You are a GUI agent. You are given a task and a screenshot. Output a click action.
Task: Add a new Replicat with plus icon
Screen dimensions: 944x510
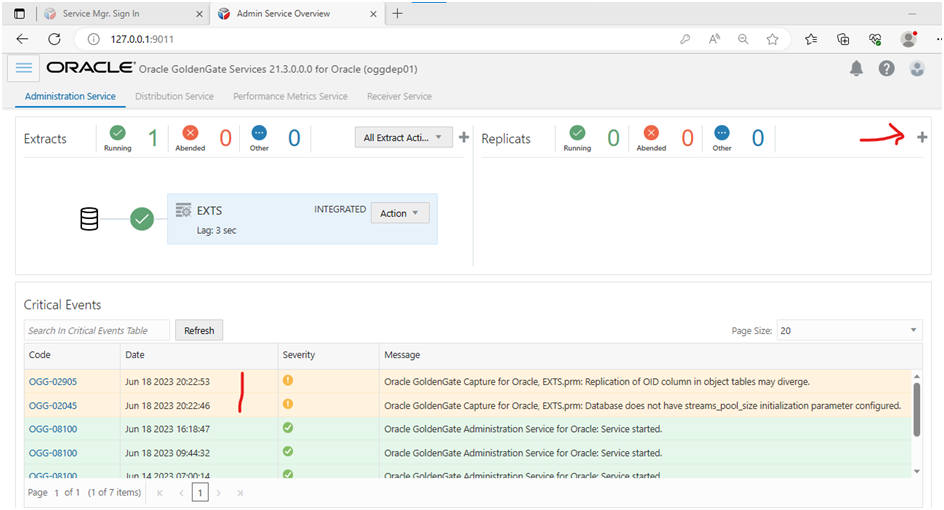[x=922, y=137]
